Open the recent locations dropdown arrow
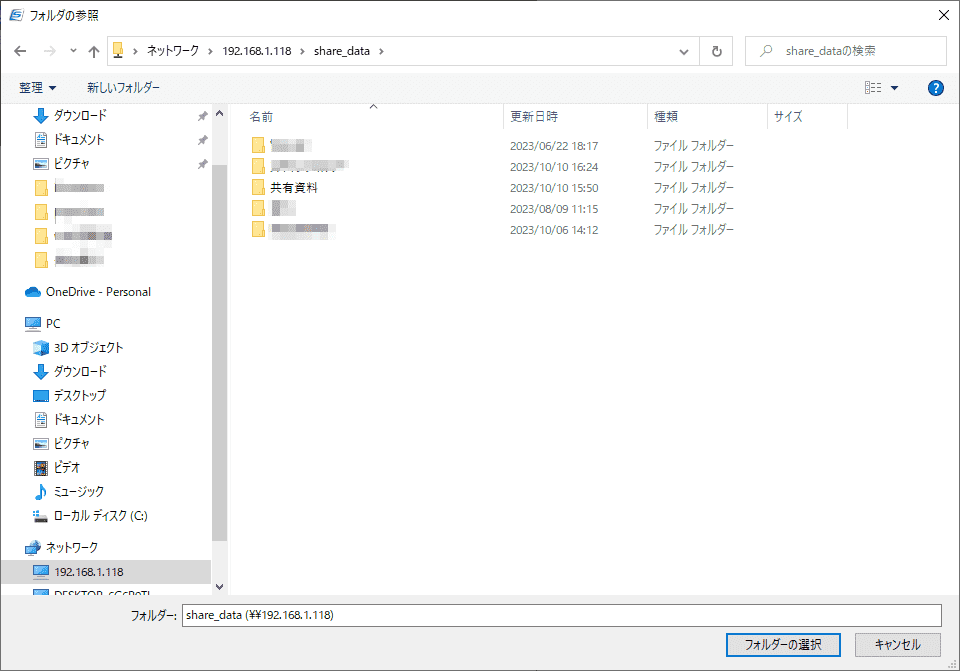The width and height of the screenshot is (960, 671). (x=73, y=51)
